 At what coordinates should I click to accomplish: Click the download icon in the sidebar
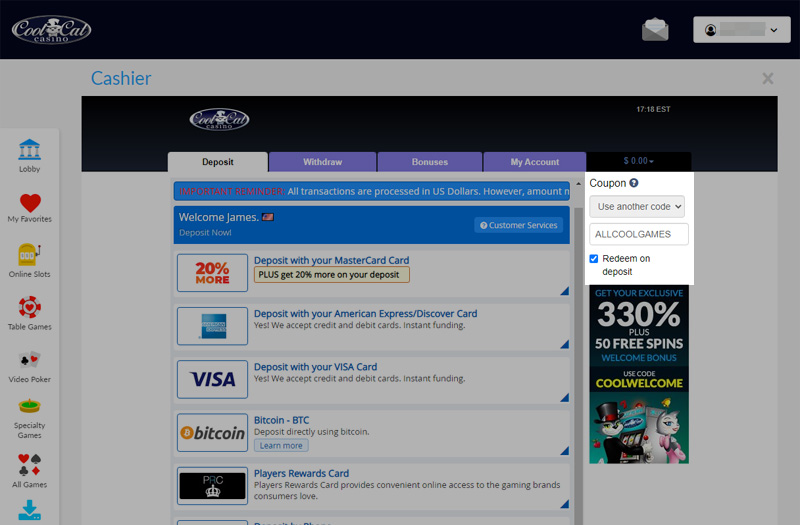pyautogui.click(x=30, y=510)
